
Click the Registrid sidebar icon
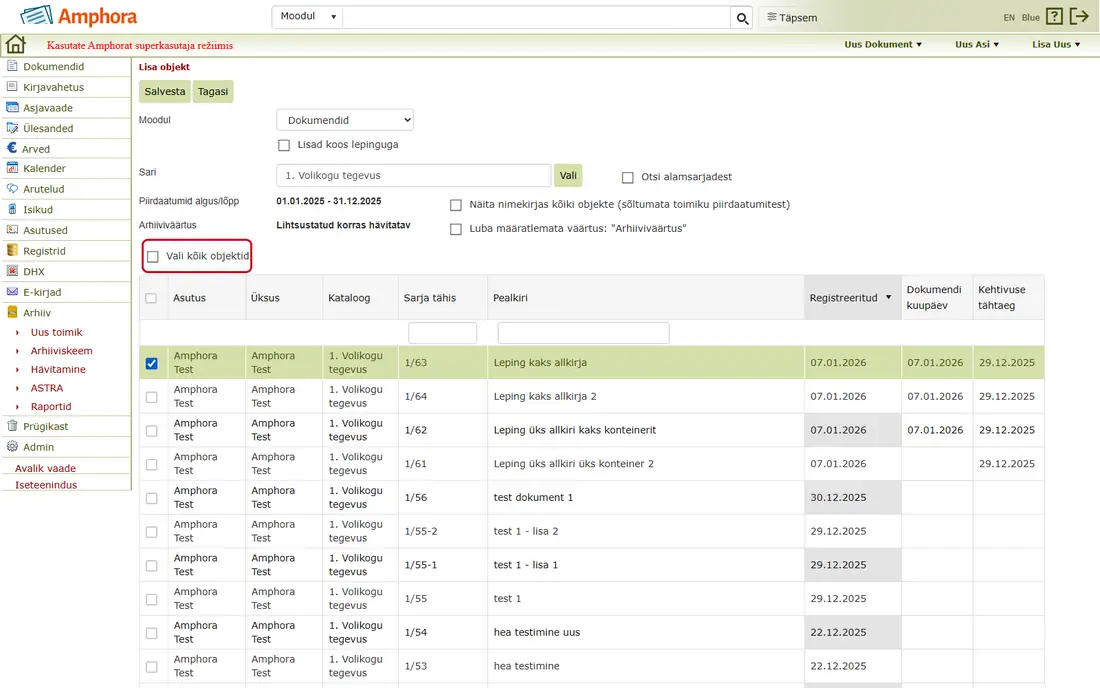(x=12, y=250)
